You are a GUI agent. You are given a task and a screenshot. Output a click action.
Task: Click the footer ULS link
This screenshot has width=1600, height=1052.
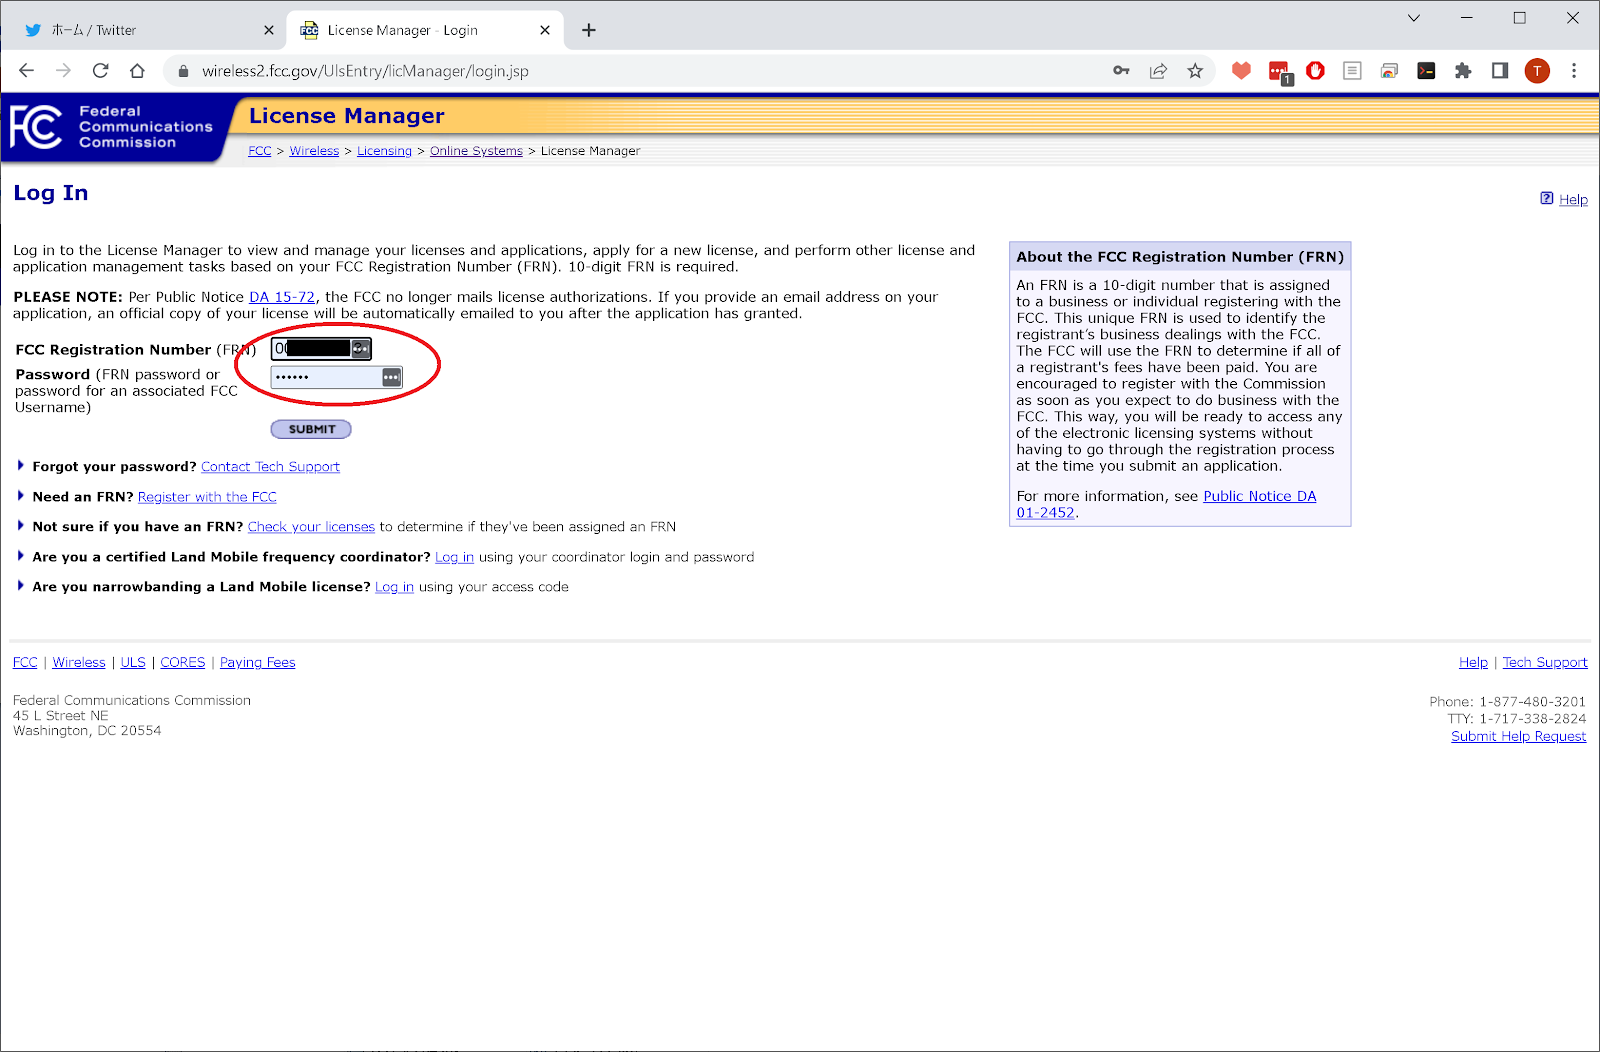point(133,662)
